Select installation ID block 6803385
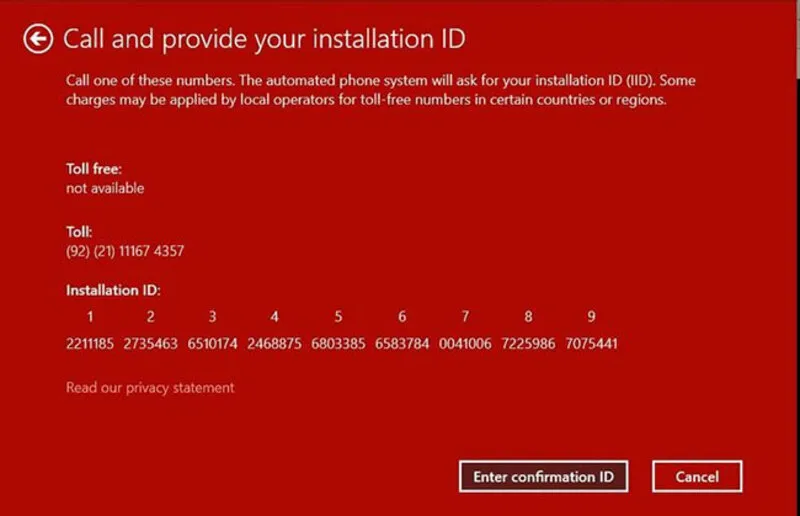Screen dimensions: 800x516 pos(338,343)
